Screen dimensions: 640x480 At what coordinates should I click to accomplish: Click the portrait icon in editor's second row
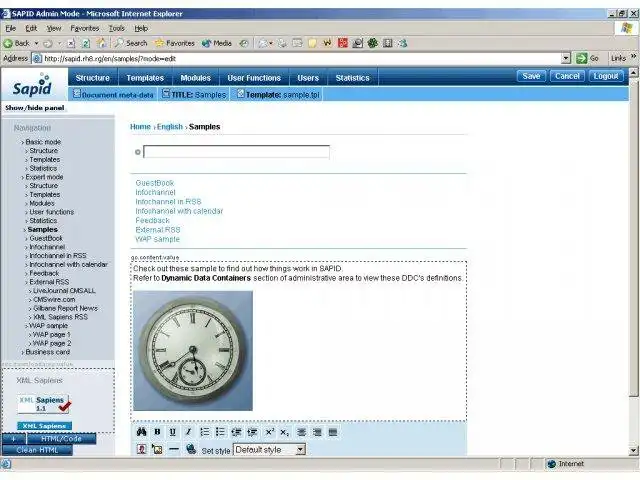(142, 449)
